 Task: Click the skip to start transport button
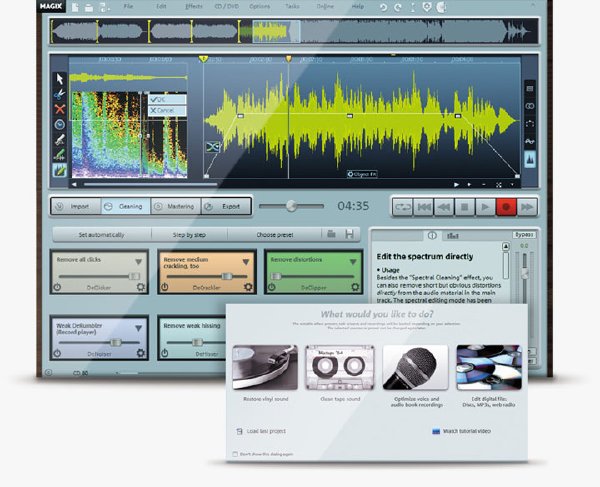(x=424, y=207)
